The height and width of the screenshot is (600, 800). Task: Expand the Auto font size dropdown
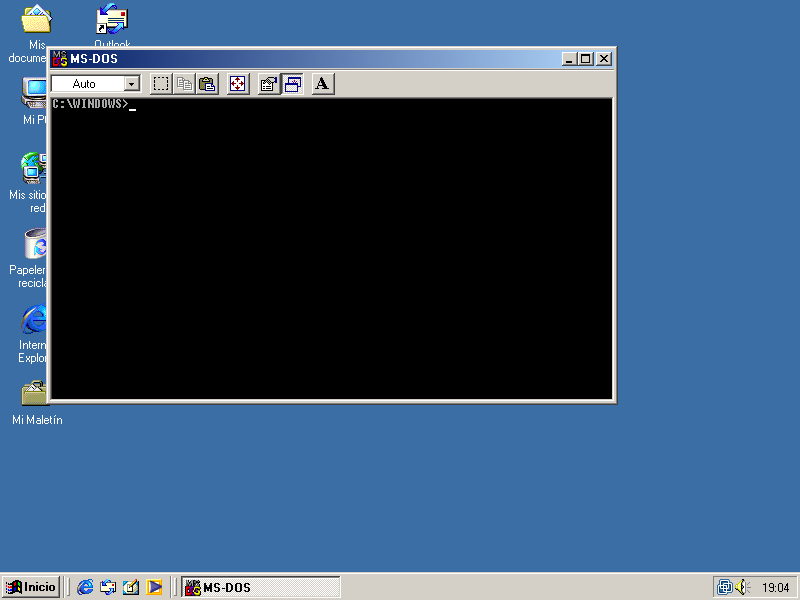(132, 85)
